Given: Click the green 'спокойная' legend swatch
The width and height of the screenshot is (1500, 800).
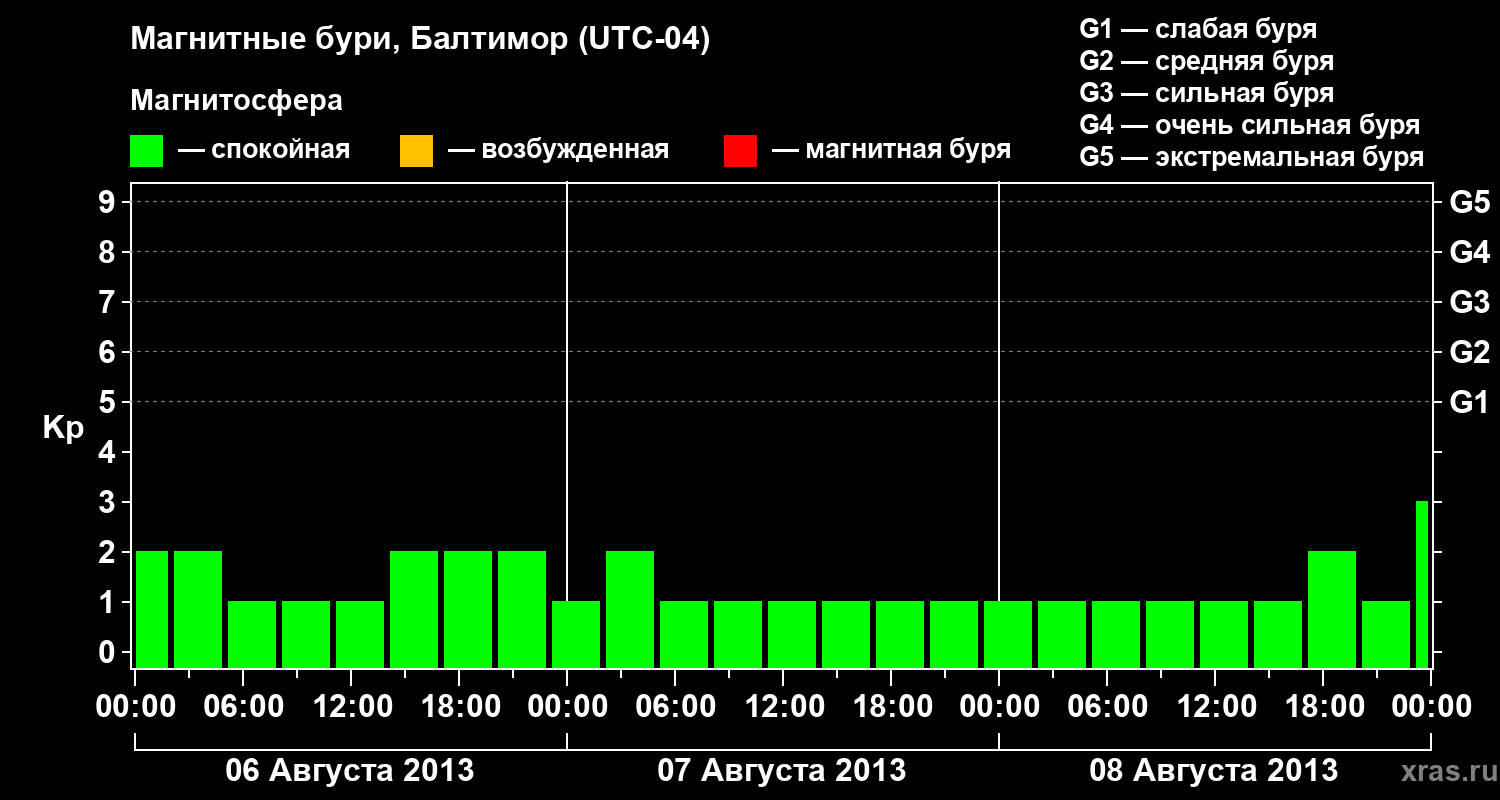Looking at the screenshot, I should point(147,151).
